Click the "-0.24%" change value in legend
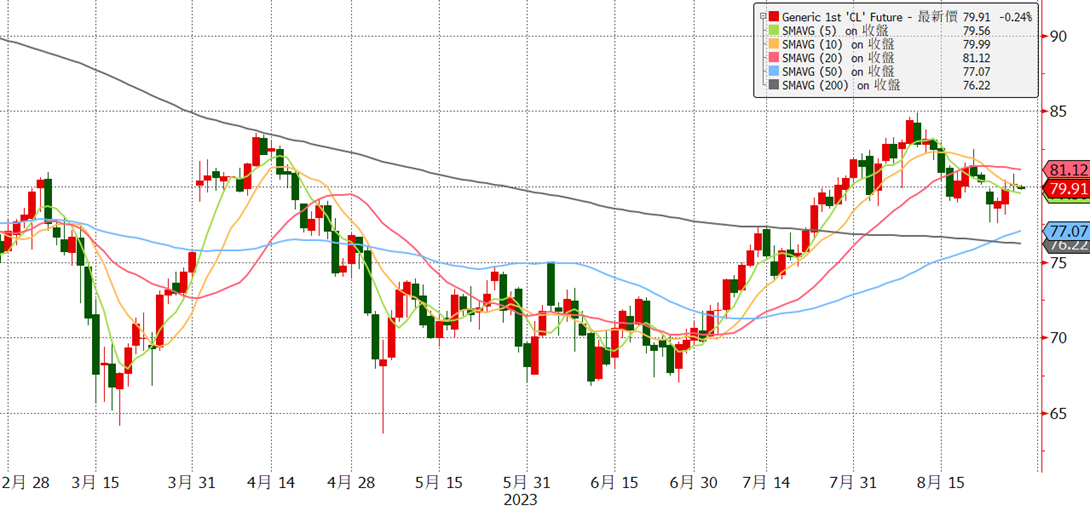 click(x=1017, y=16)
